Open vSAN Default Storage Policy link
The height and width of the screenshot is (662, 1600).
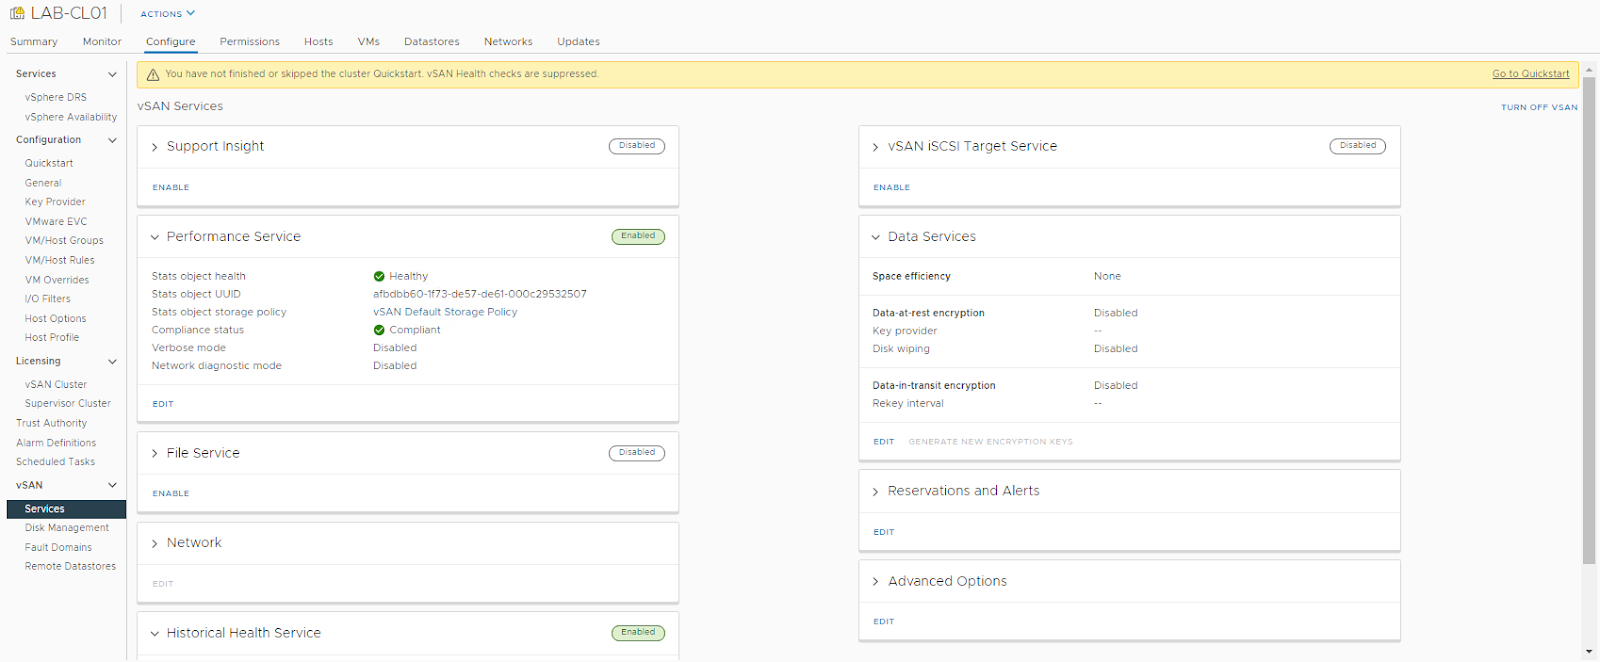pyautogui.click(x=445, y=312)
